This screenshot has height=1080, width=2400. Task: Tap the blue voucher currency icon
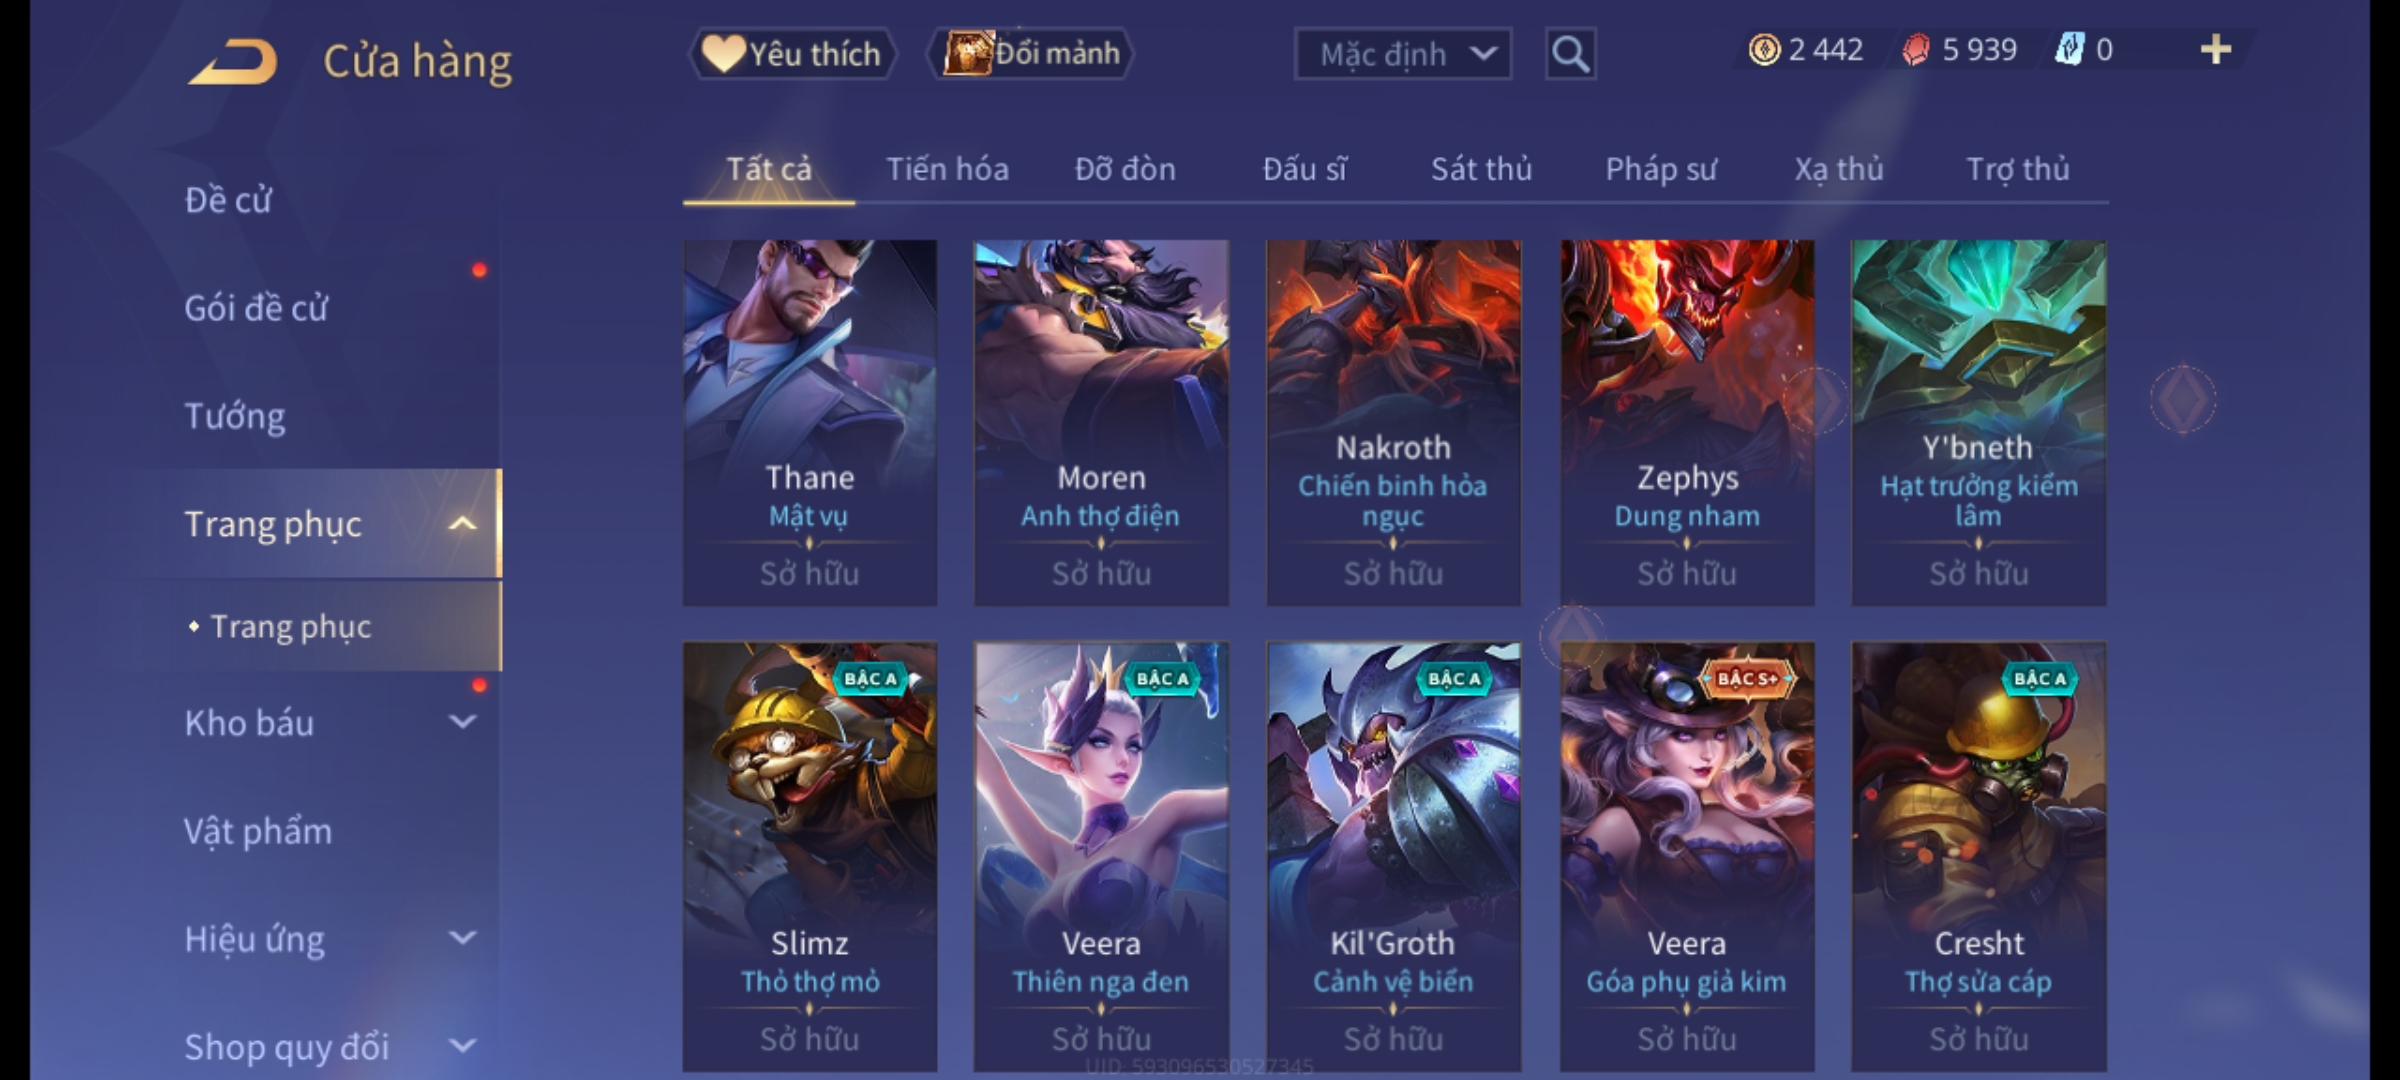pyautogui.click(x=2069, y=50)
